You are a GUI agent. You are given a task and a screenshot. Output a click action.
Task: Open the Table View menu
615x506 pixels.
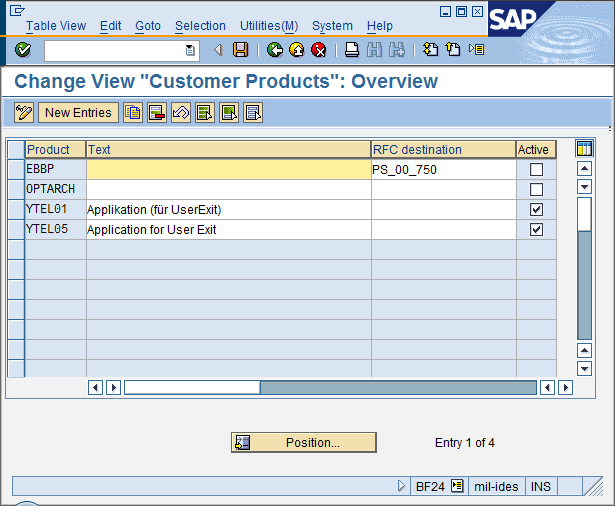tap(56, 26)
